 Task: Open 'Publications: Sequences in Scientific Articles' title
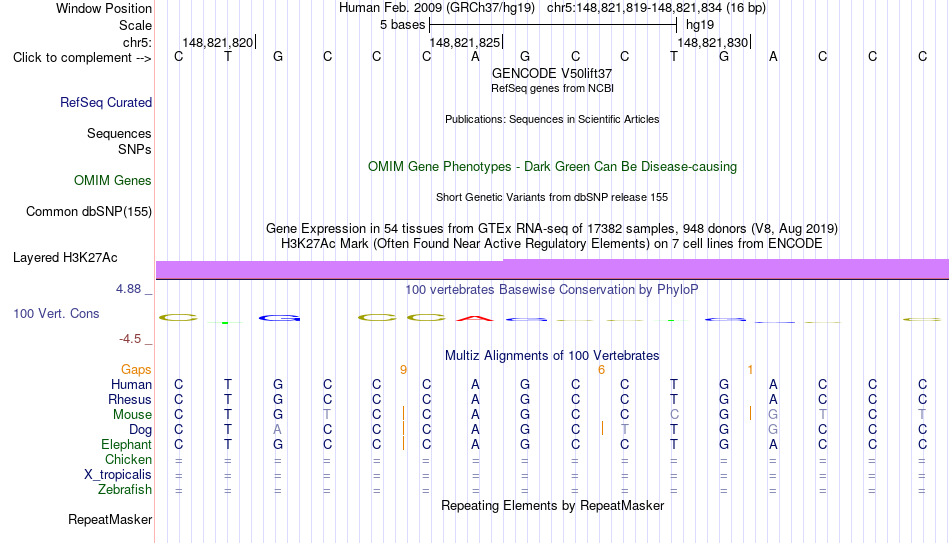[x=552, y=119]
